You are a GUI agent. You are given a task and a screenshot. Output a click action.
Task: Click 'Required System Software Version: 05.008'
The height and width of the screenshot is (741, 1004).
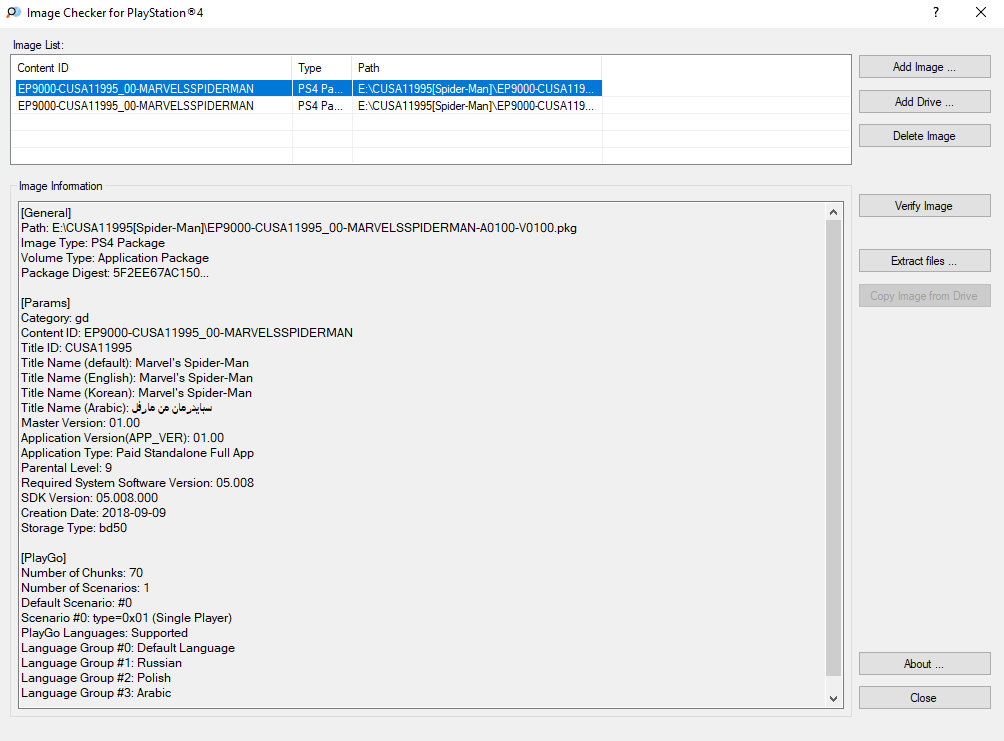click(138, 483)
